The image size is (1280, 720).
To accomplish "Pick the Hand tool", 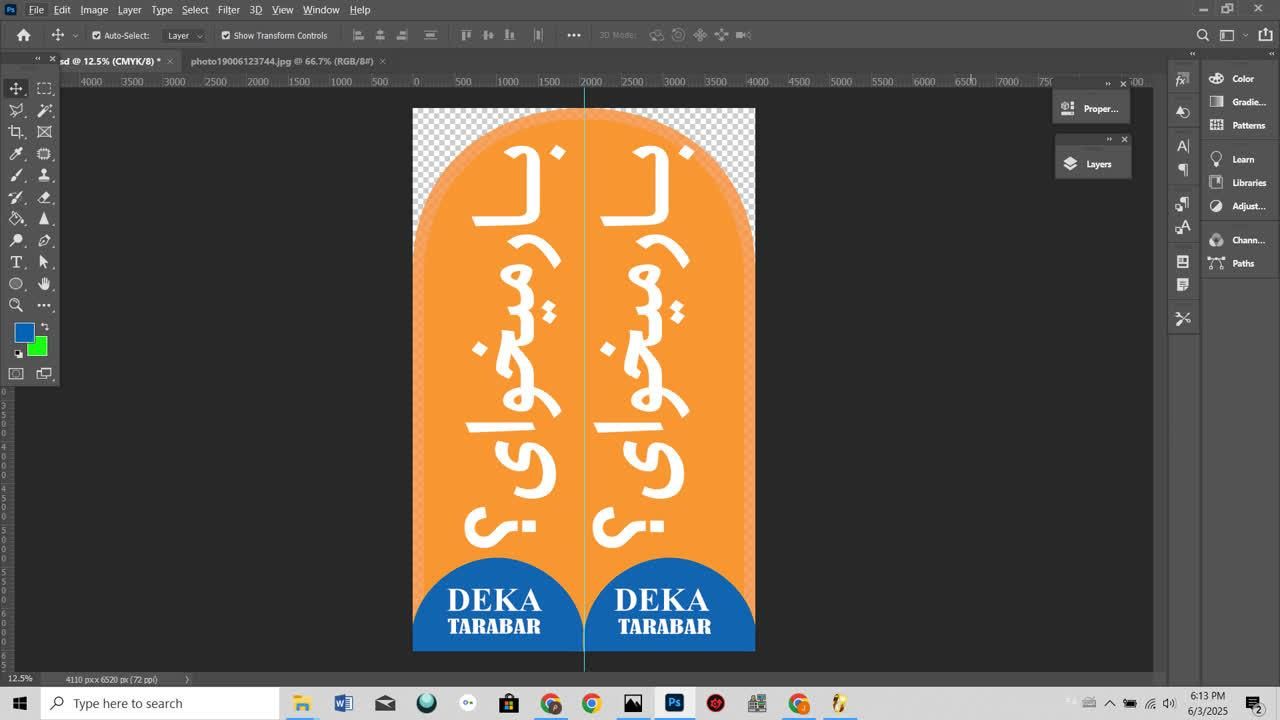I will pos(44,284).
